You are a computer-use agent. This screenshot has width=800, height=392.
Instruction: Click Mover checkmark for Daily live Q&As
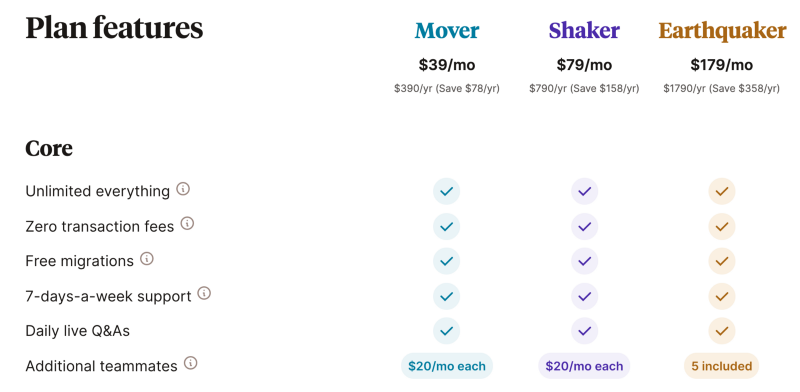pos(446,331)
